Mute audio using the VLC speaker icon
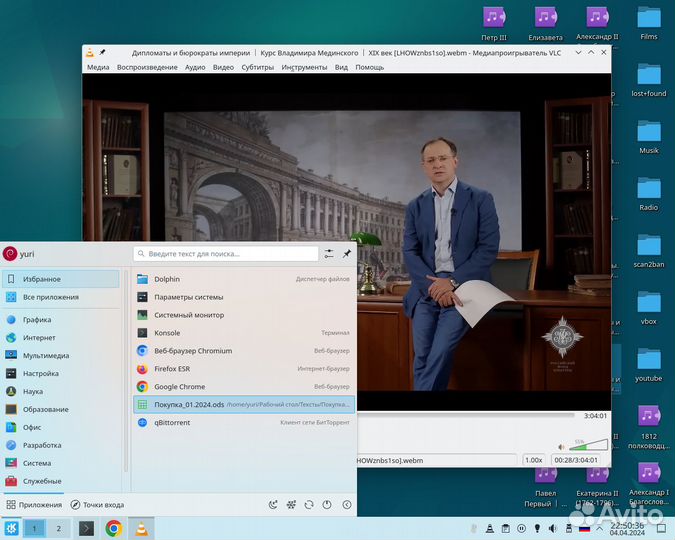Image resolution: width=675 pixels, height=540 pixels. [x=562, y=446]
